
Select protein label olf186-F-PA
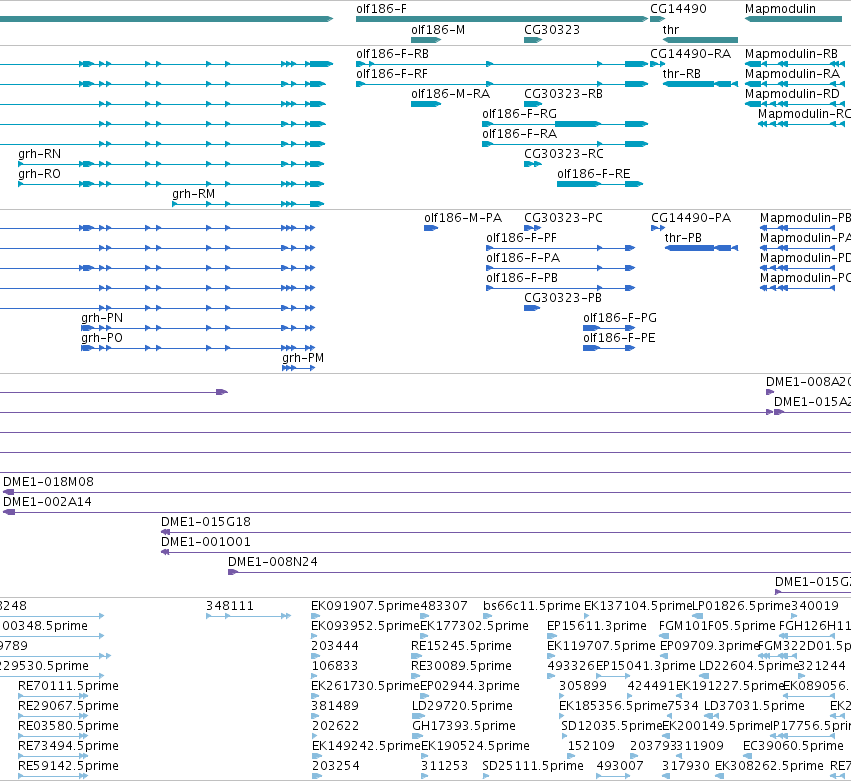point(523,258)
